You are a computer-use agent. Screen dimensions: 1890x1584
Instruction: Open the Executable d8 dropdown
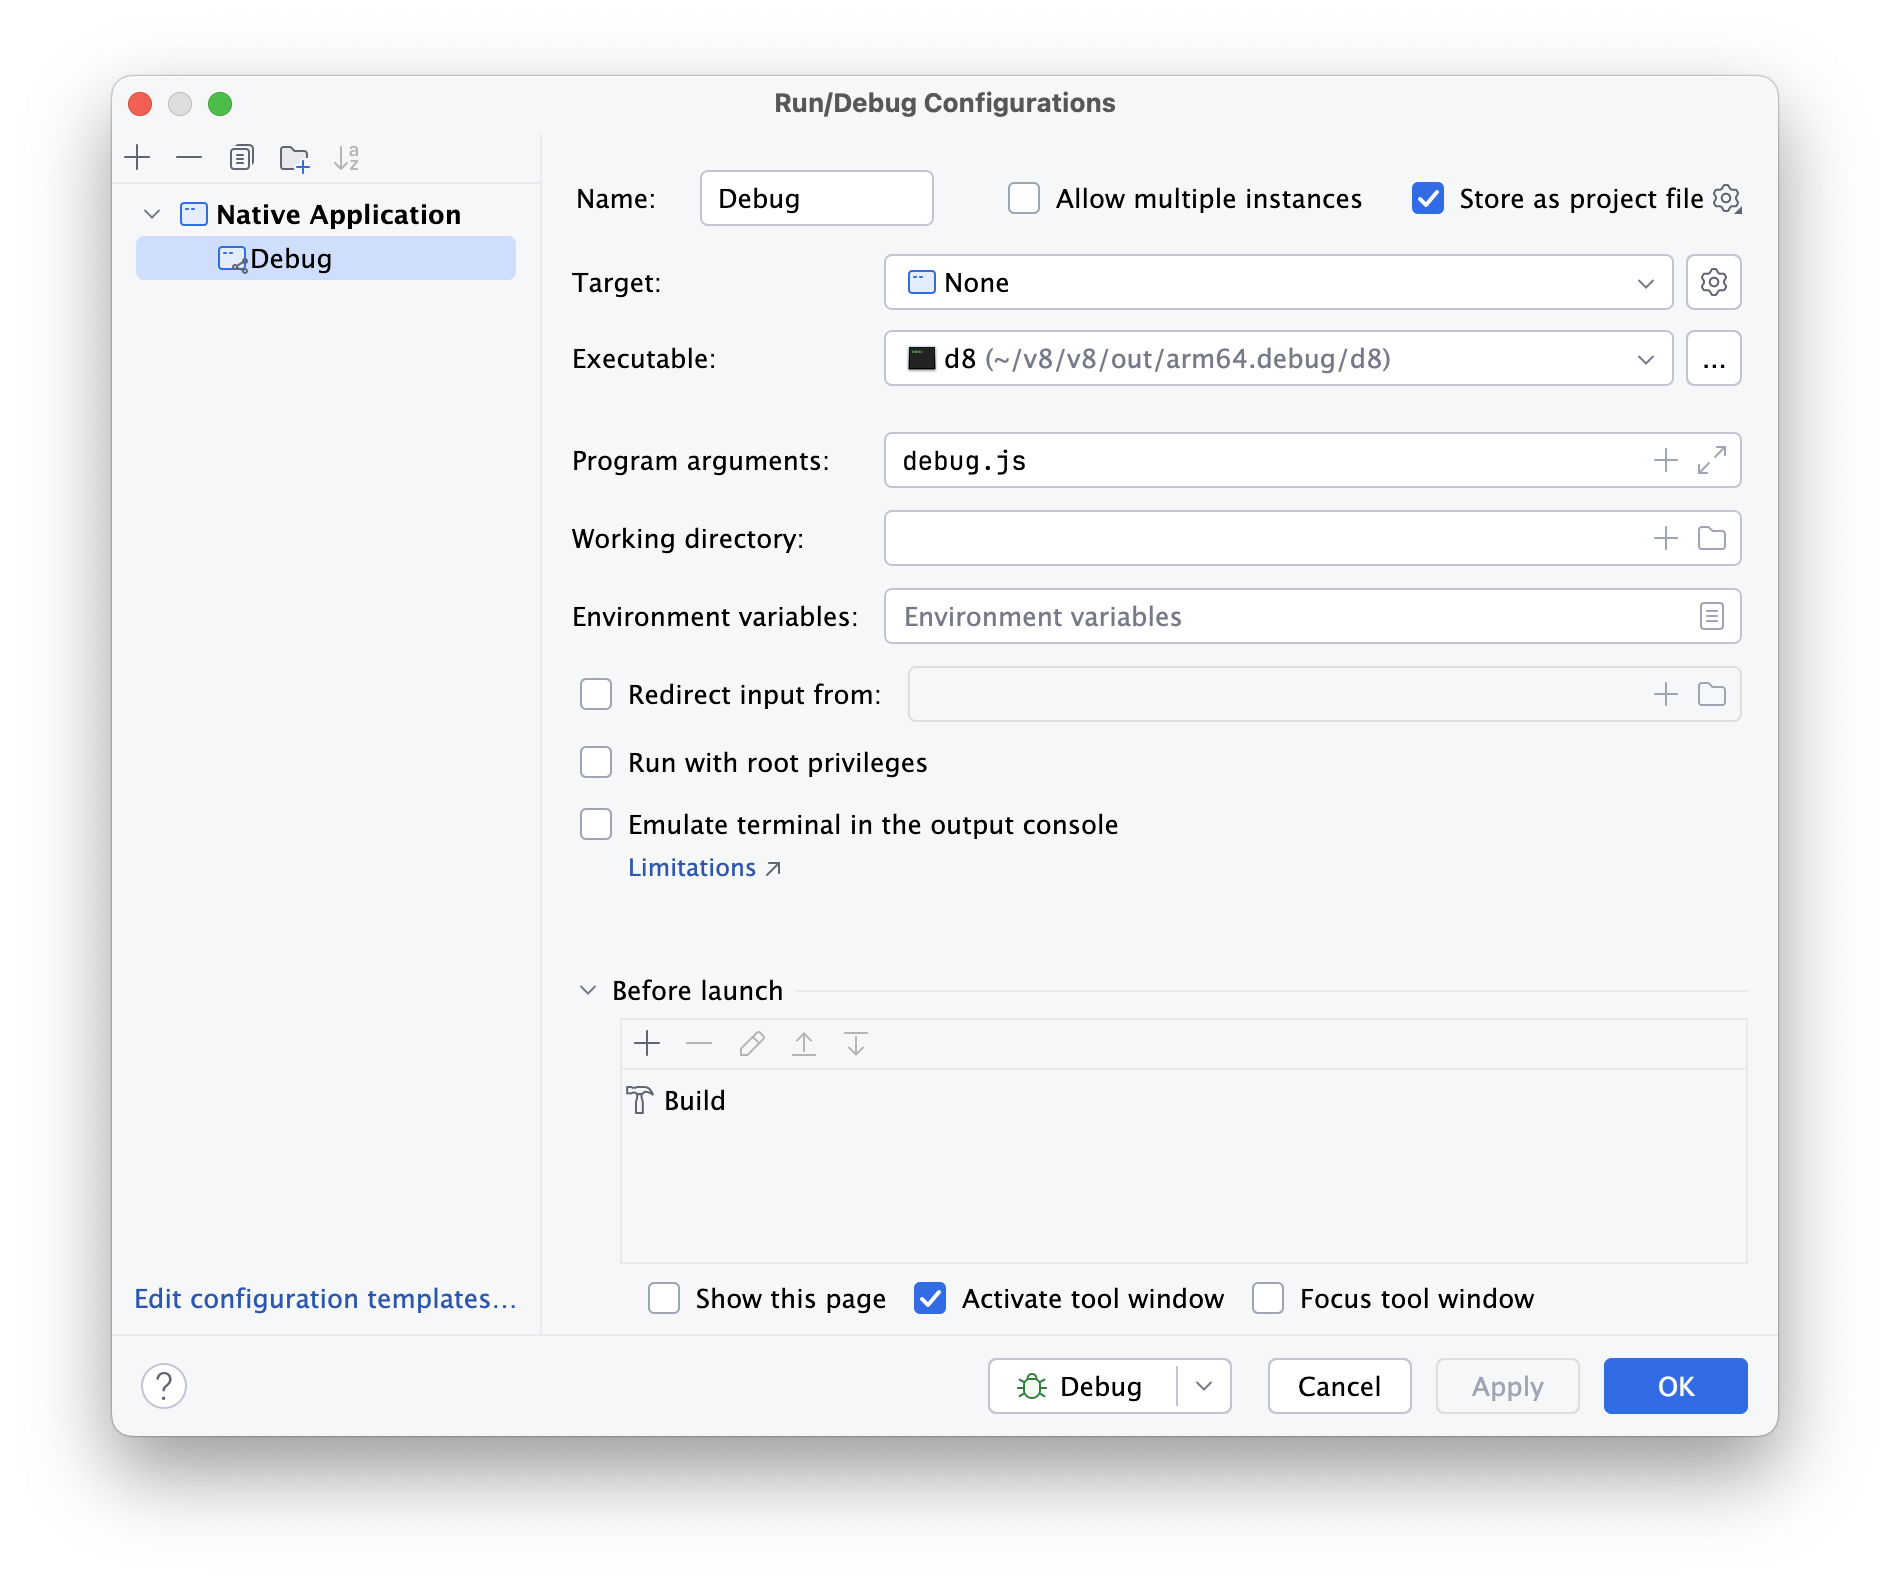pos(1277,359)
